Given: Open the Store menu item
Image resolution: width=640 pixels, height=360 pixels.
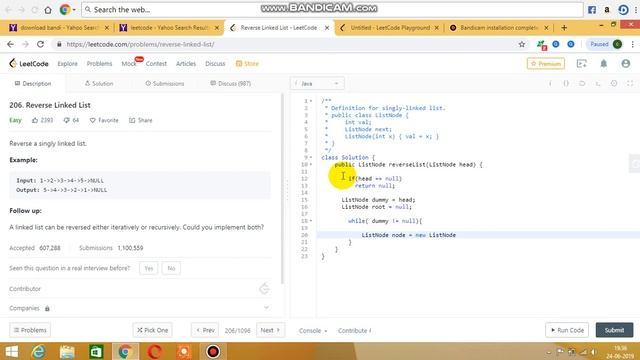Looking at the screenshot, I should pyautogui.click(x=247, y=64).
